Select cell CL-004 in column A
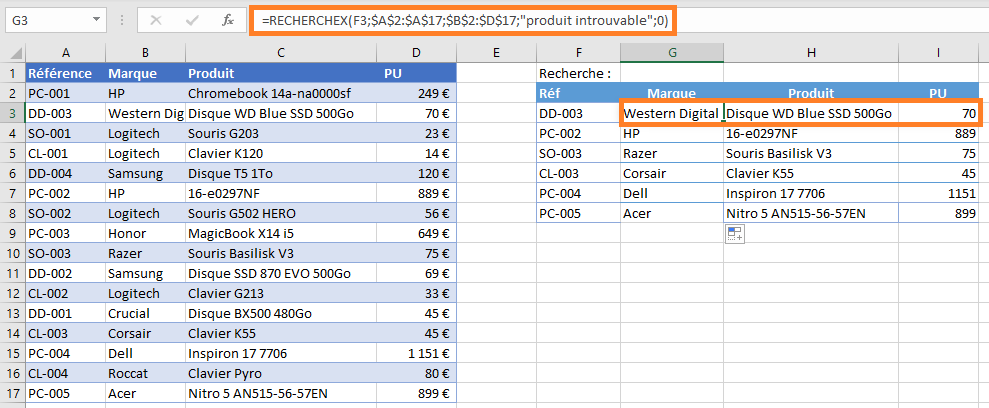Viewport: 989px width, 408px height. (x=66, y=374)
